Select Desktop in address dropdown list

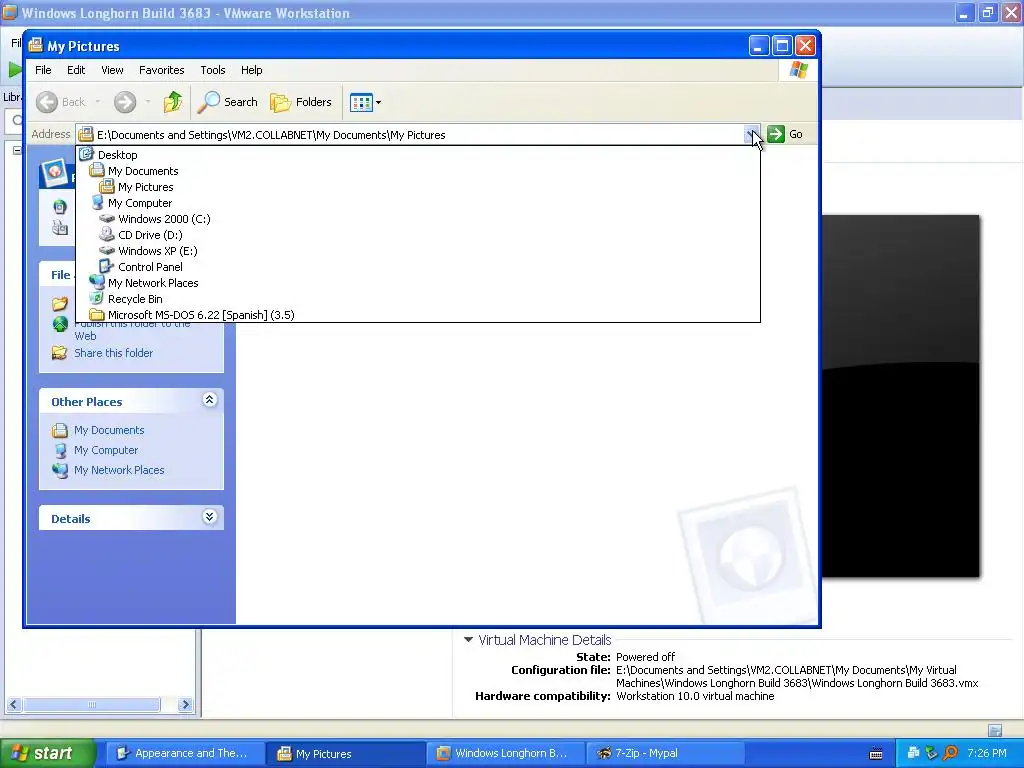tap(418, 155)
